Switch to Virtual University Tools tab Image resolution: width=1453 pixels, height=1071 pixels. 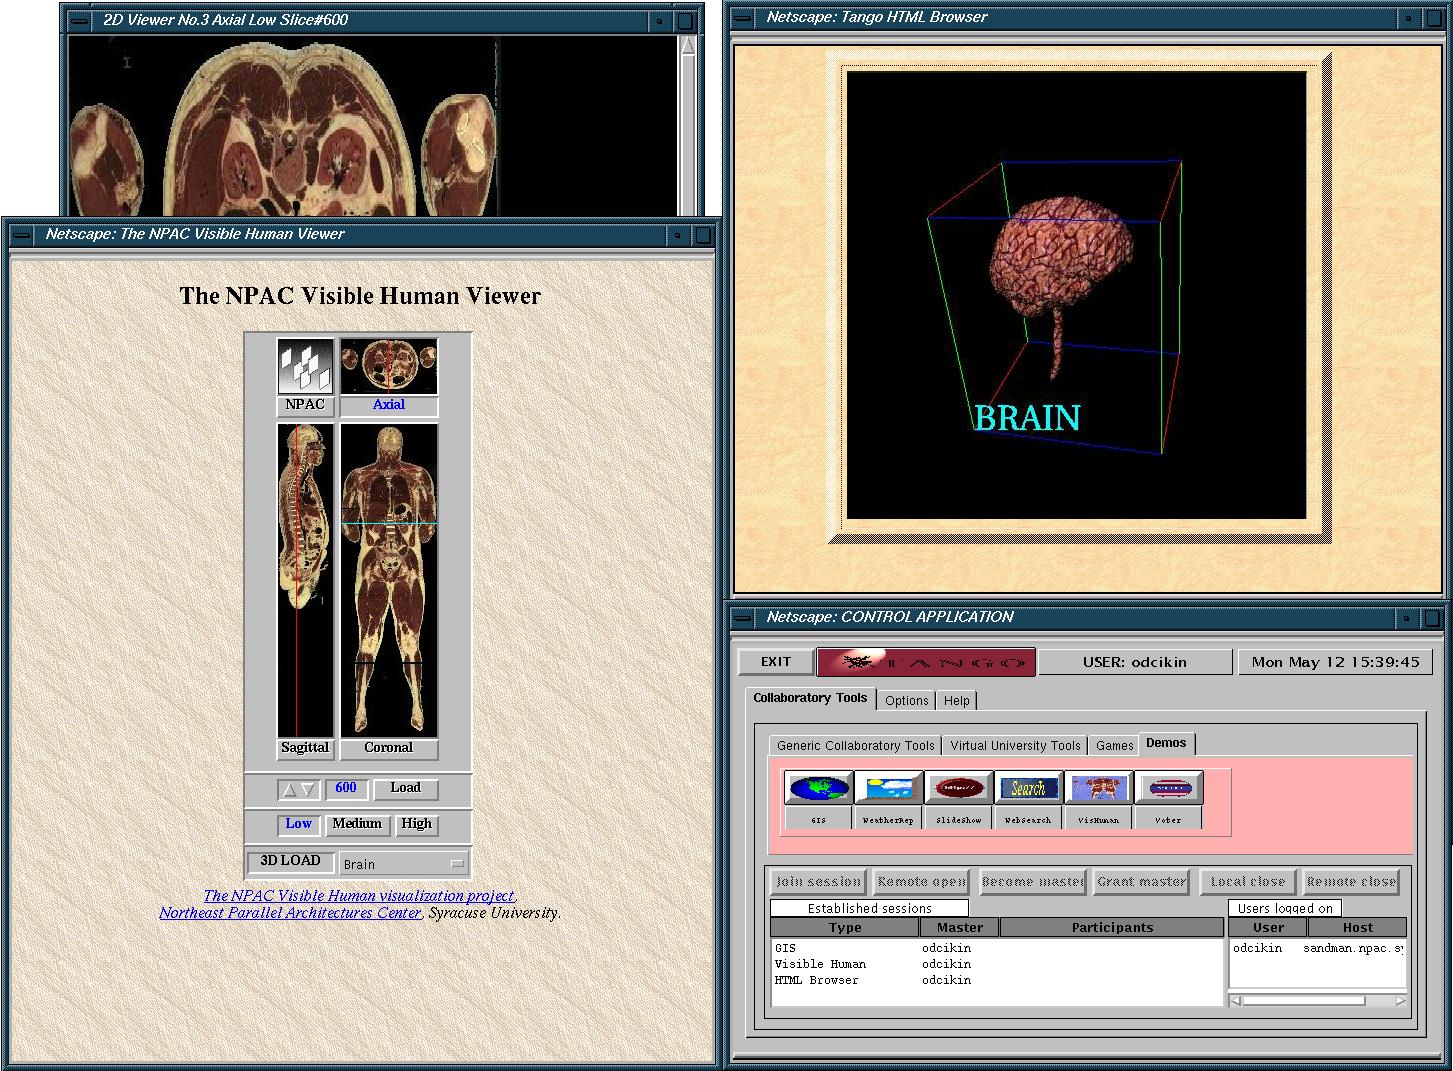[x=1016, y=746]
